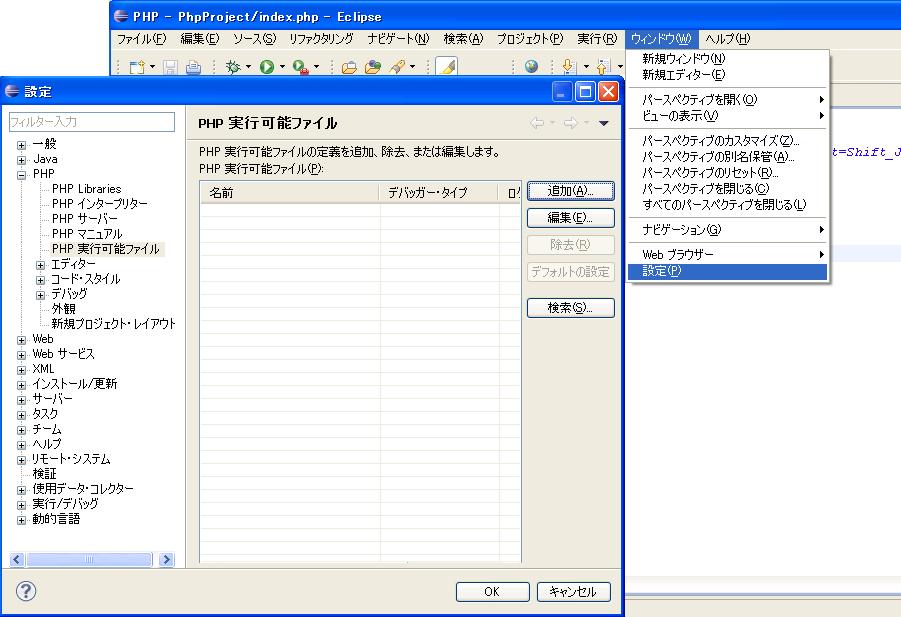The width and height of the screenshot is (901, 617).
Task: Collapse the PHP tree node
Action: pos(21,175)
